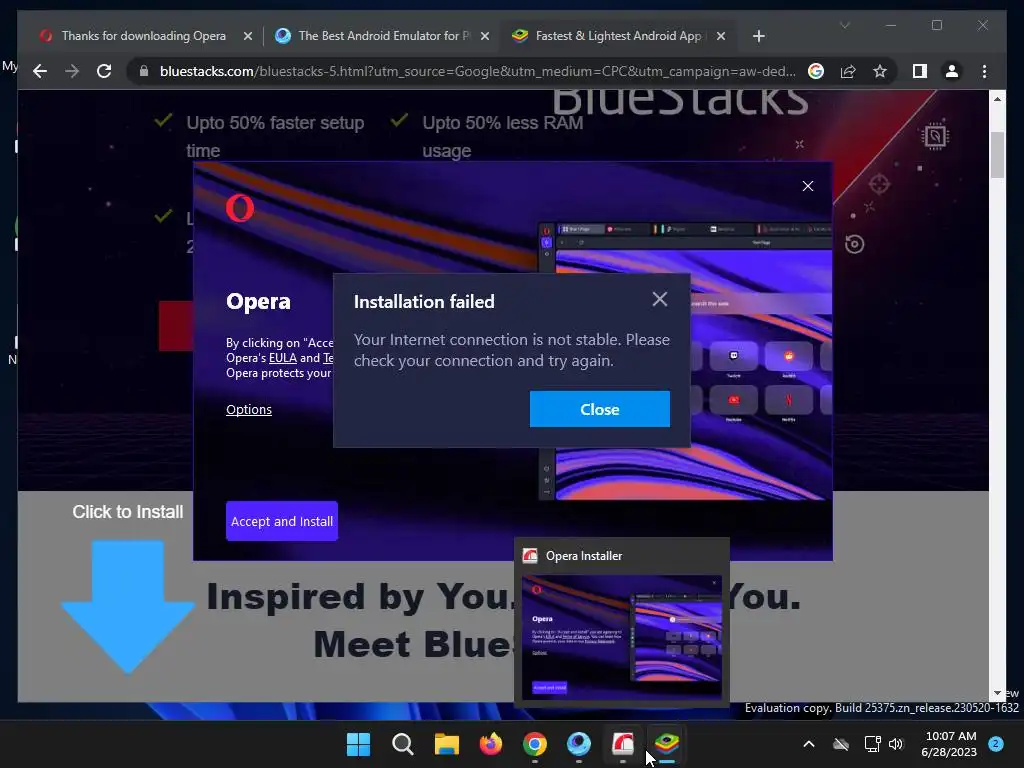Image resolution: width=1024 pixels, height=768 pixels.
Task: Open BlueStacks taskbar icon
Action: 667,744
